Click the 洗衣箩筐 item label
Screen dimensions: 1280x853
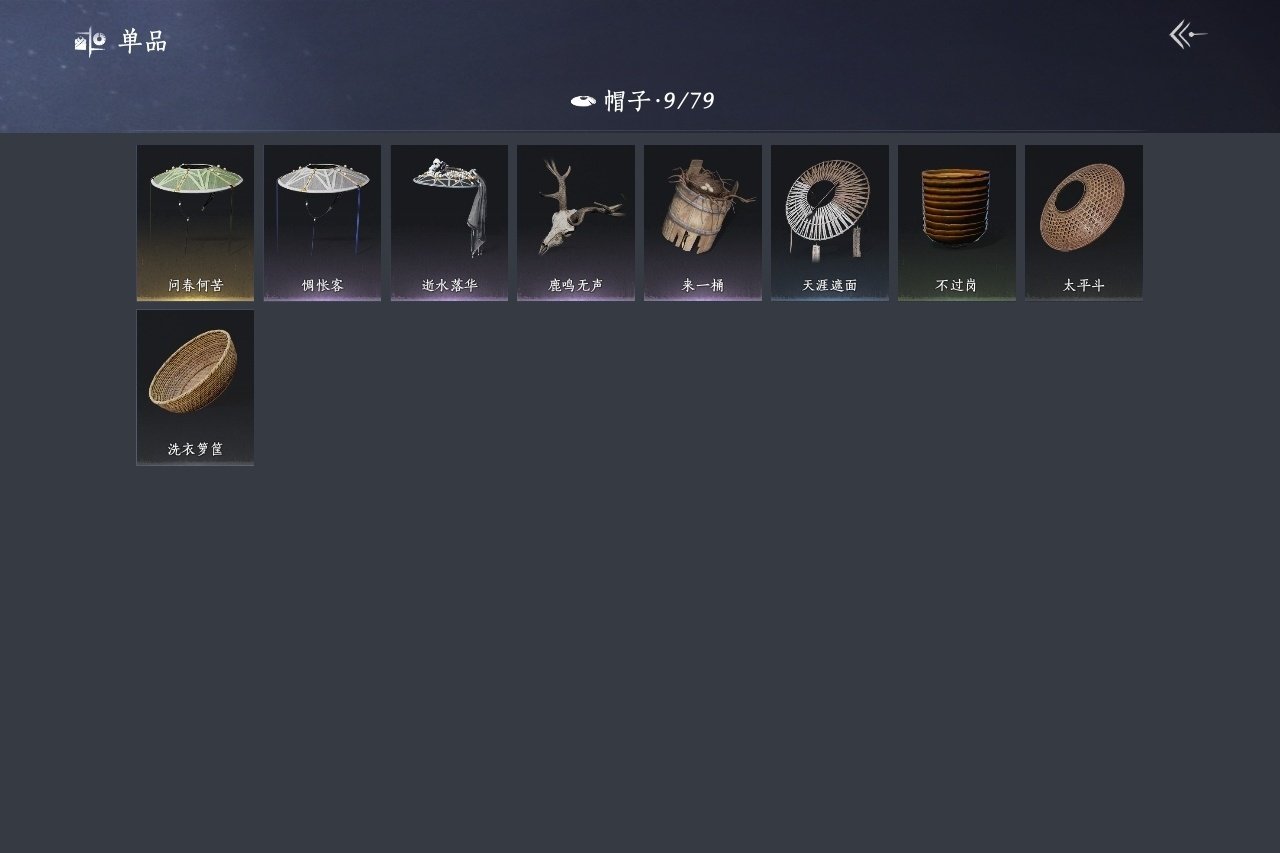tap(195, 449)
